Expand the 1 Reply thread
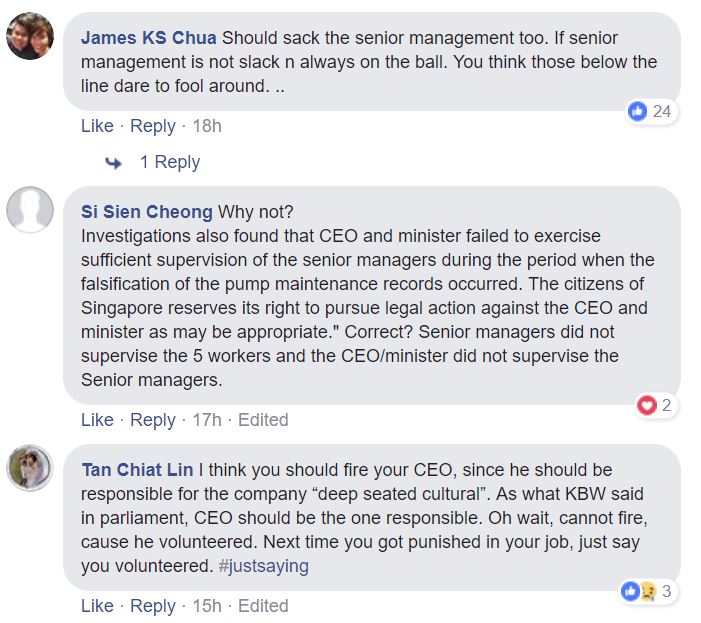This screenshot has width=701, height=623. pyautogui.click(x=169, y=162)
